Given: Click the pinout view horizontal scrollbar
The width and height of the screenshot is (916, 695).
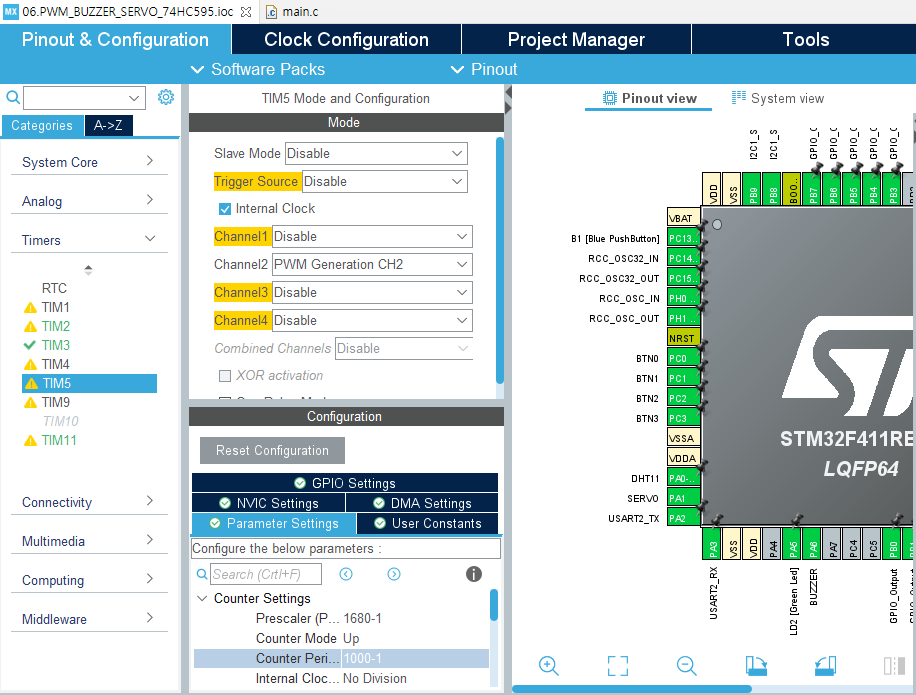Looking at the screenshot, I should click(632, 689).
